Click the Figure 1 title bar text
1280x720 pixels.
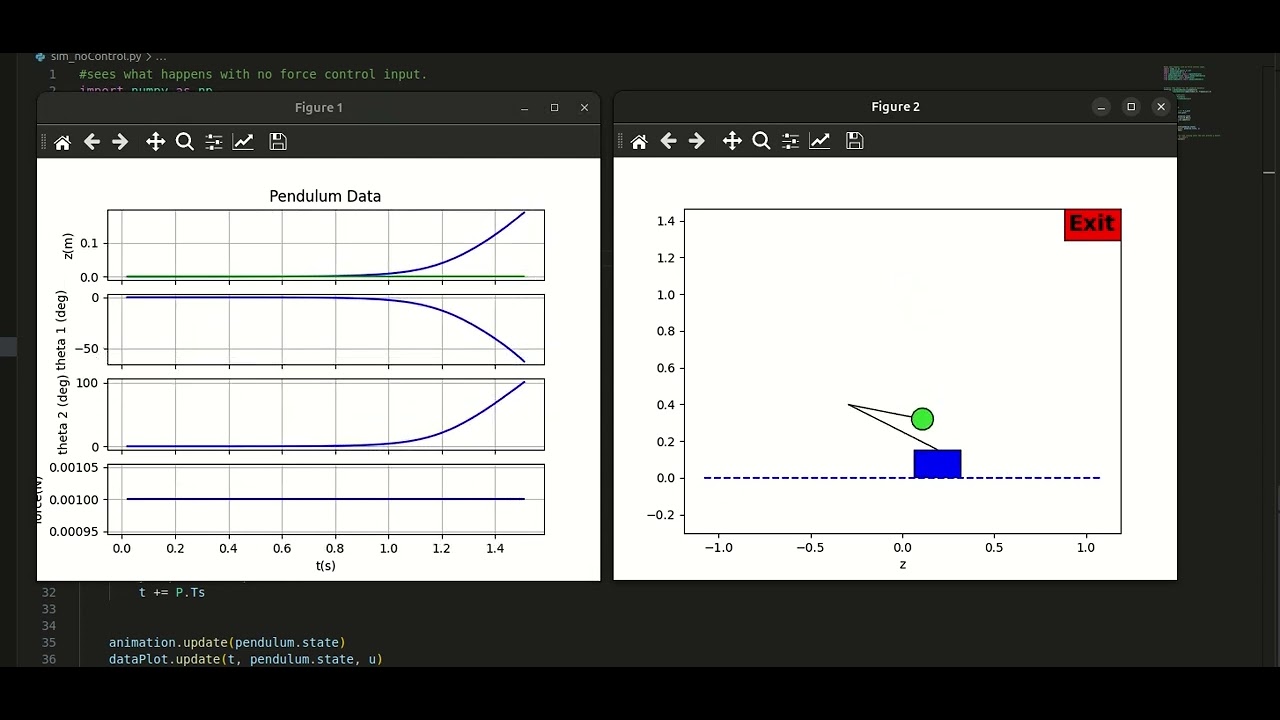point(319,108)
